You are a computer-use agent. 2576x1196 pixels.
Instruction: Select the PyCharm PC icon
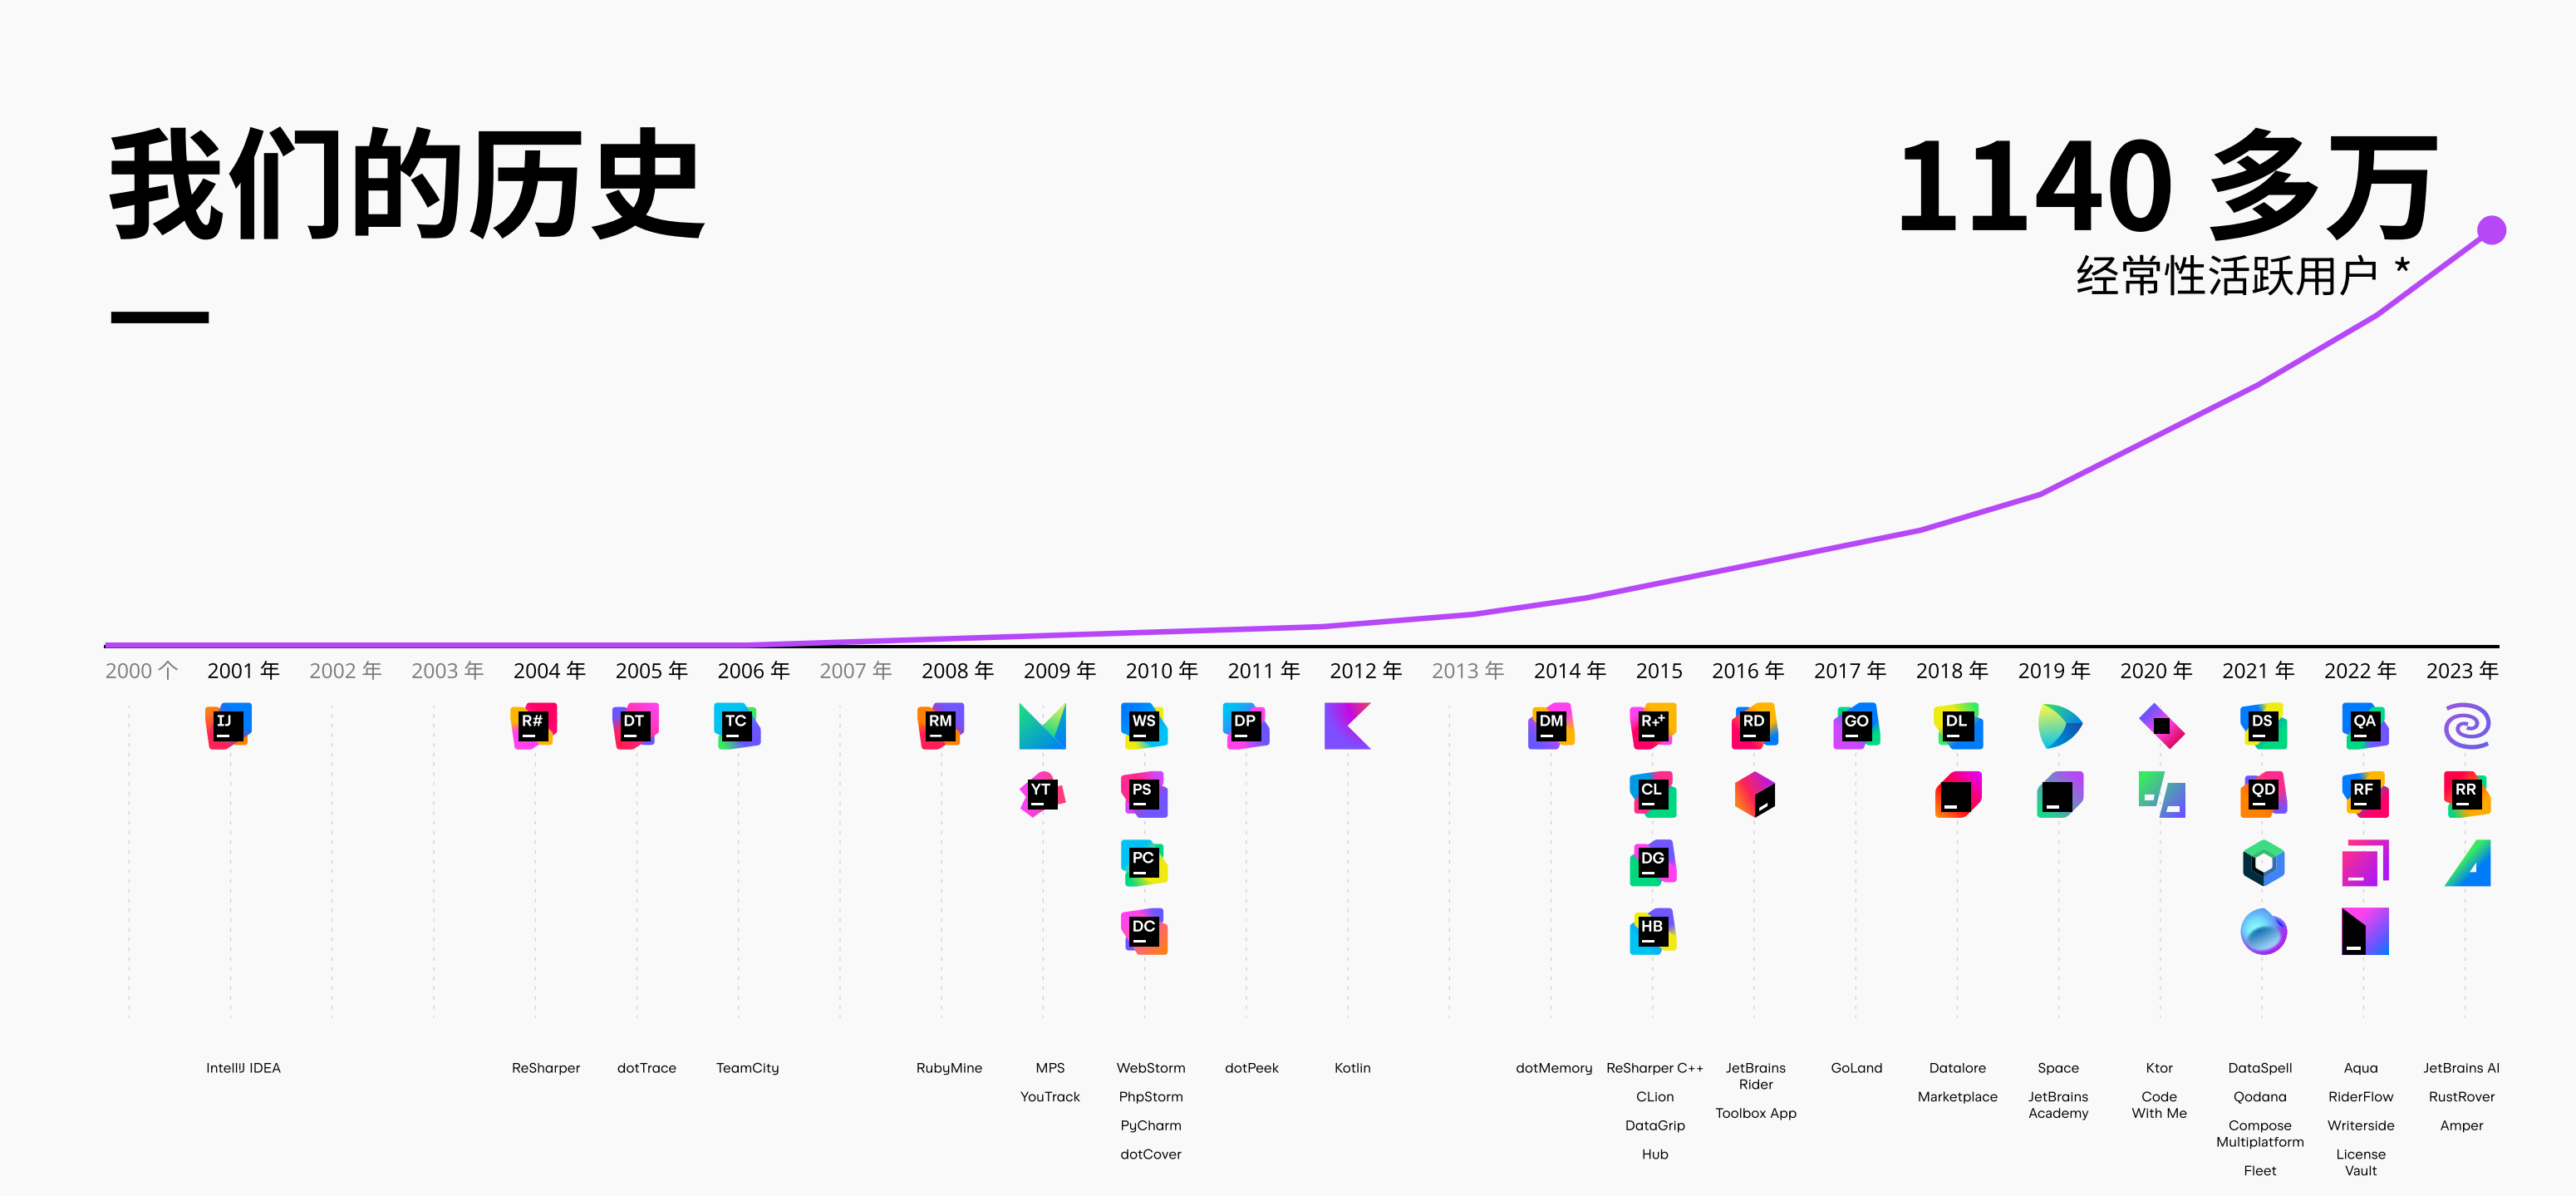(1144, 863)
